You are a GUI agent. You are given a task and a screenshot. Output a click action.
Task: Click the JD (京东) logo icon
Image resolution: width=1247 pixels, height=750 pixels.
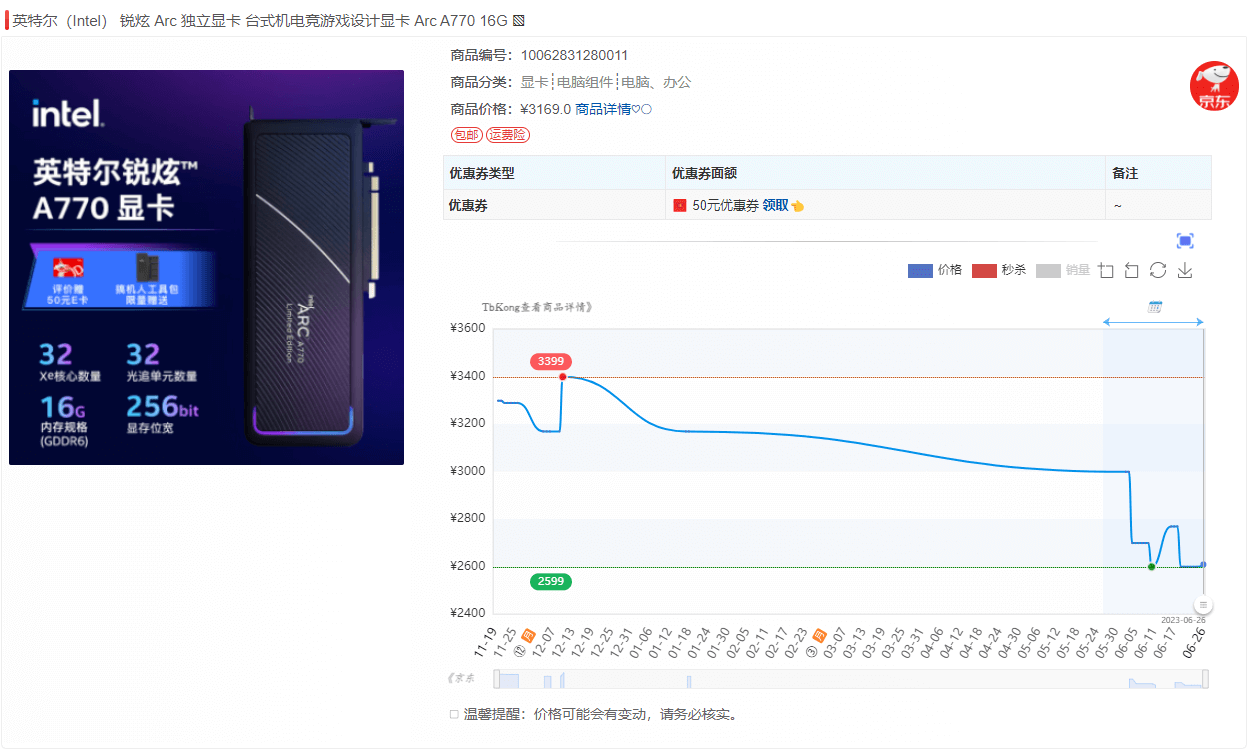1213,86
